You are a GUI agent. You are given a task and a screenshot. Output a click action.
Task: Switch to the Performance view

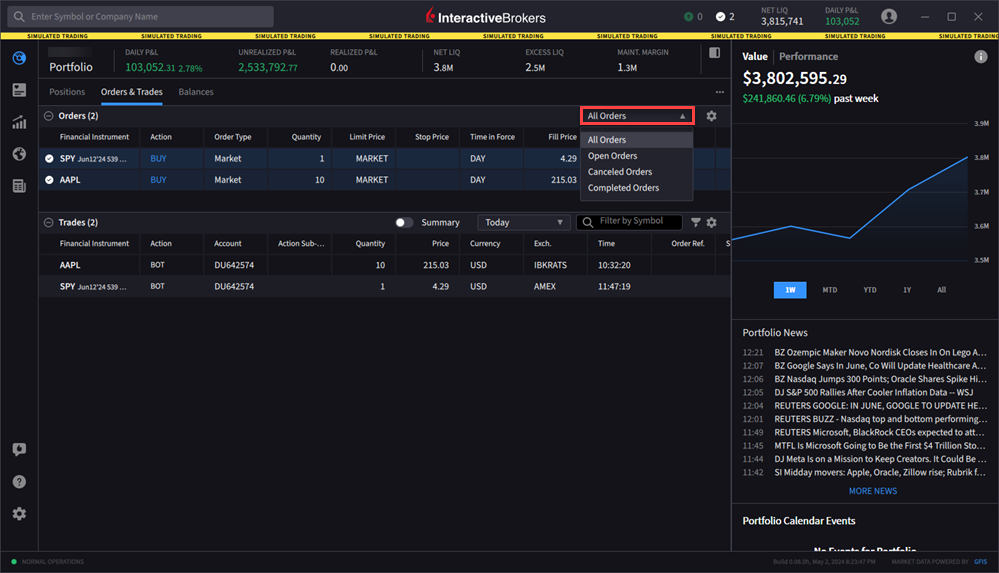[809, 56]
